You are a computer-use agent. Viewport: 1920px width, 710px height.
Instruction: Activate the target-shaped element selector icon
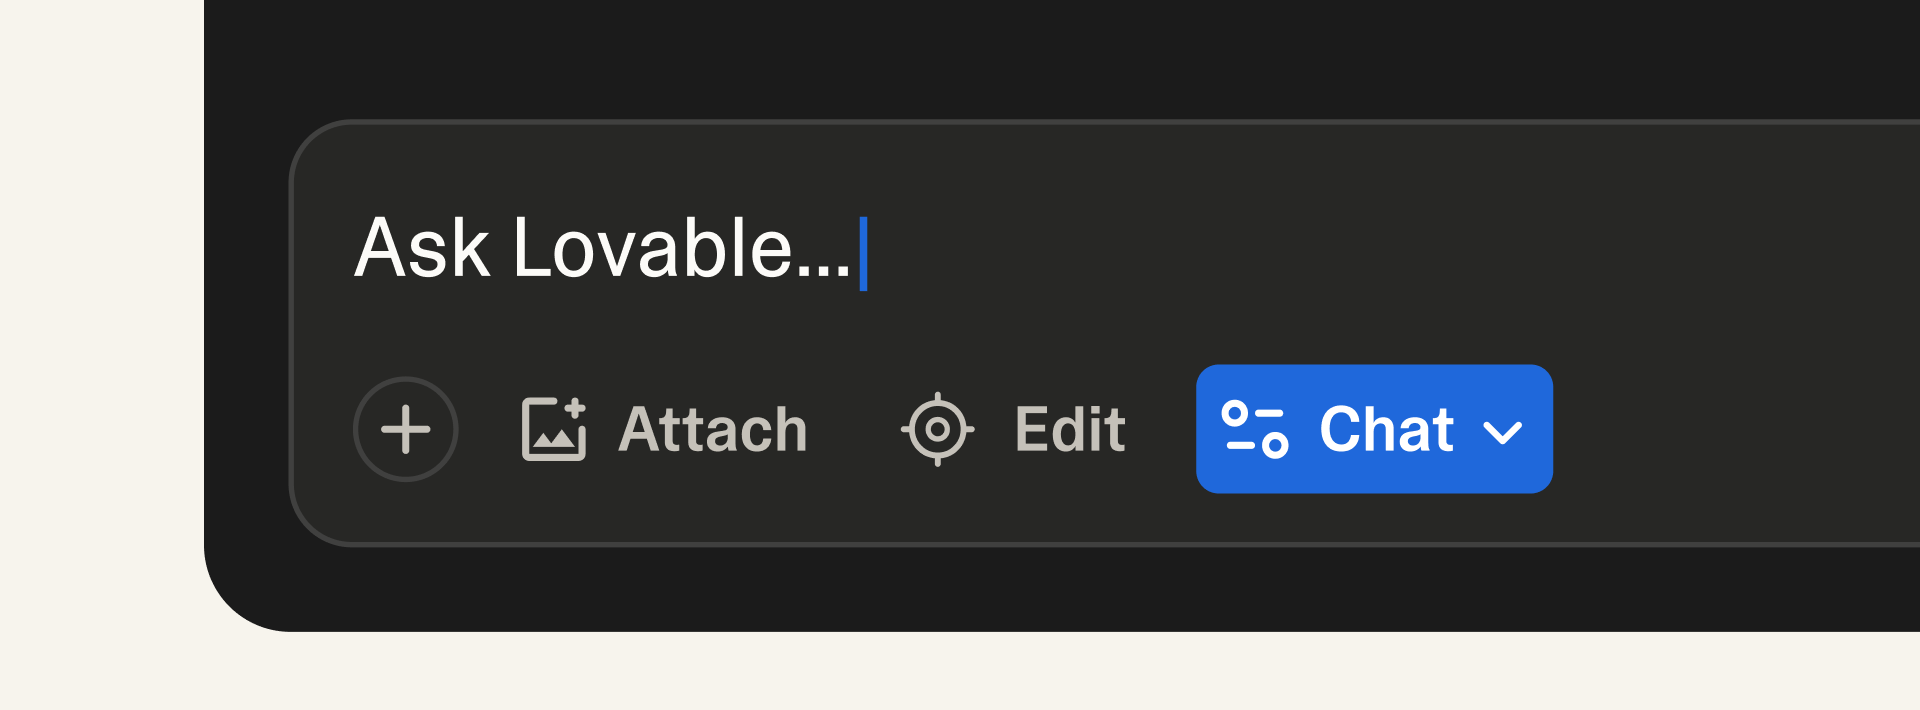pos(937,429)
